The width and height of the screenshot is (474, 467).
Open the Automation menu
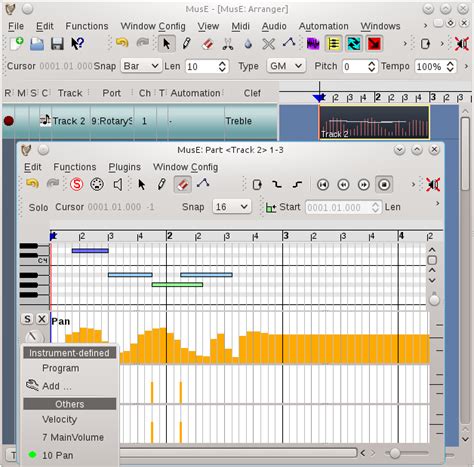click(323, 26)
